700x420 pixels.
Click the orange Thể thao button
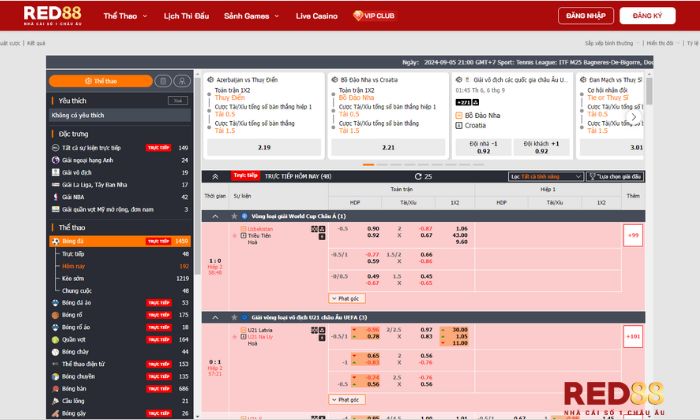coord(100,81)
